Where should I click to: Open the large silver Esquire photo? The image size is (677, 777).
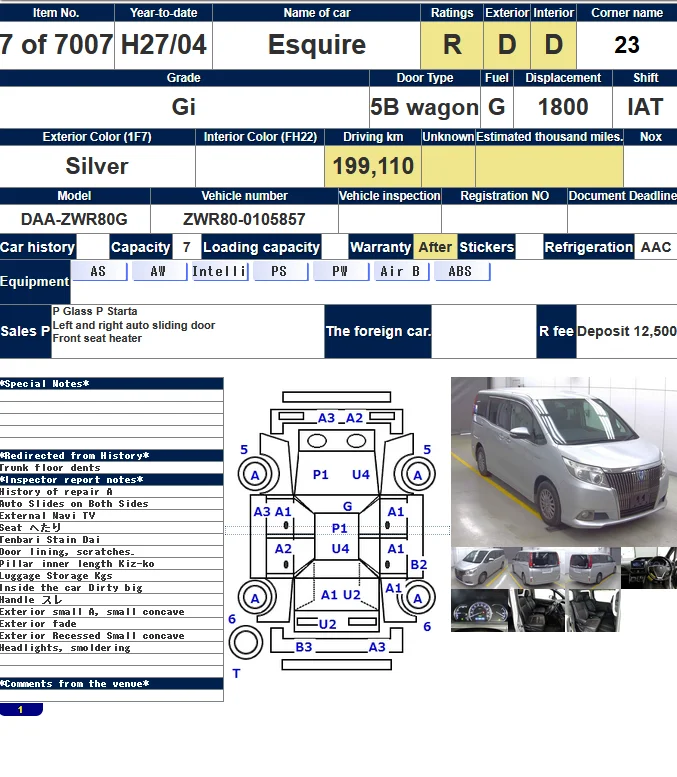pos(564,461)
